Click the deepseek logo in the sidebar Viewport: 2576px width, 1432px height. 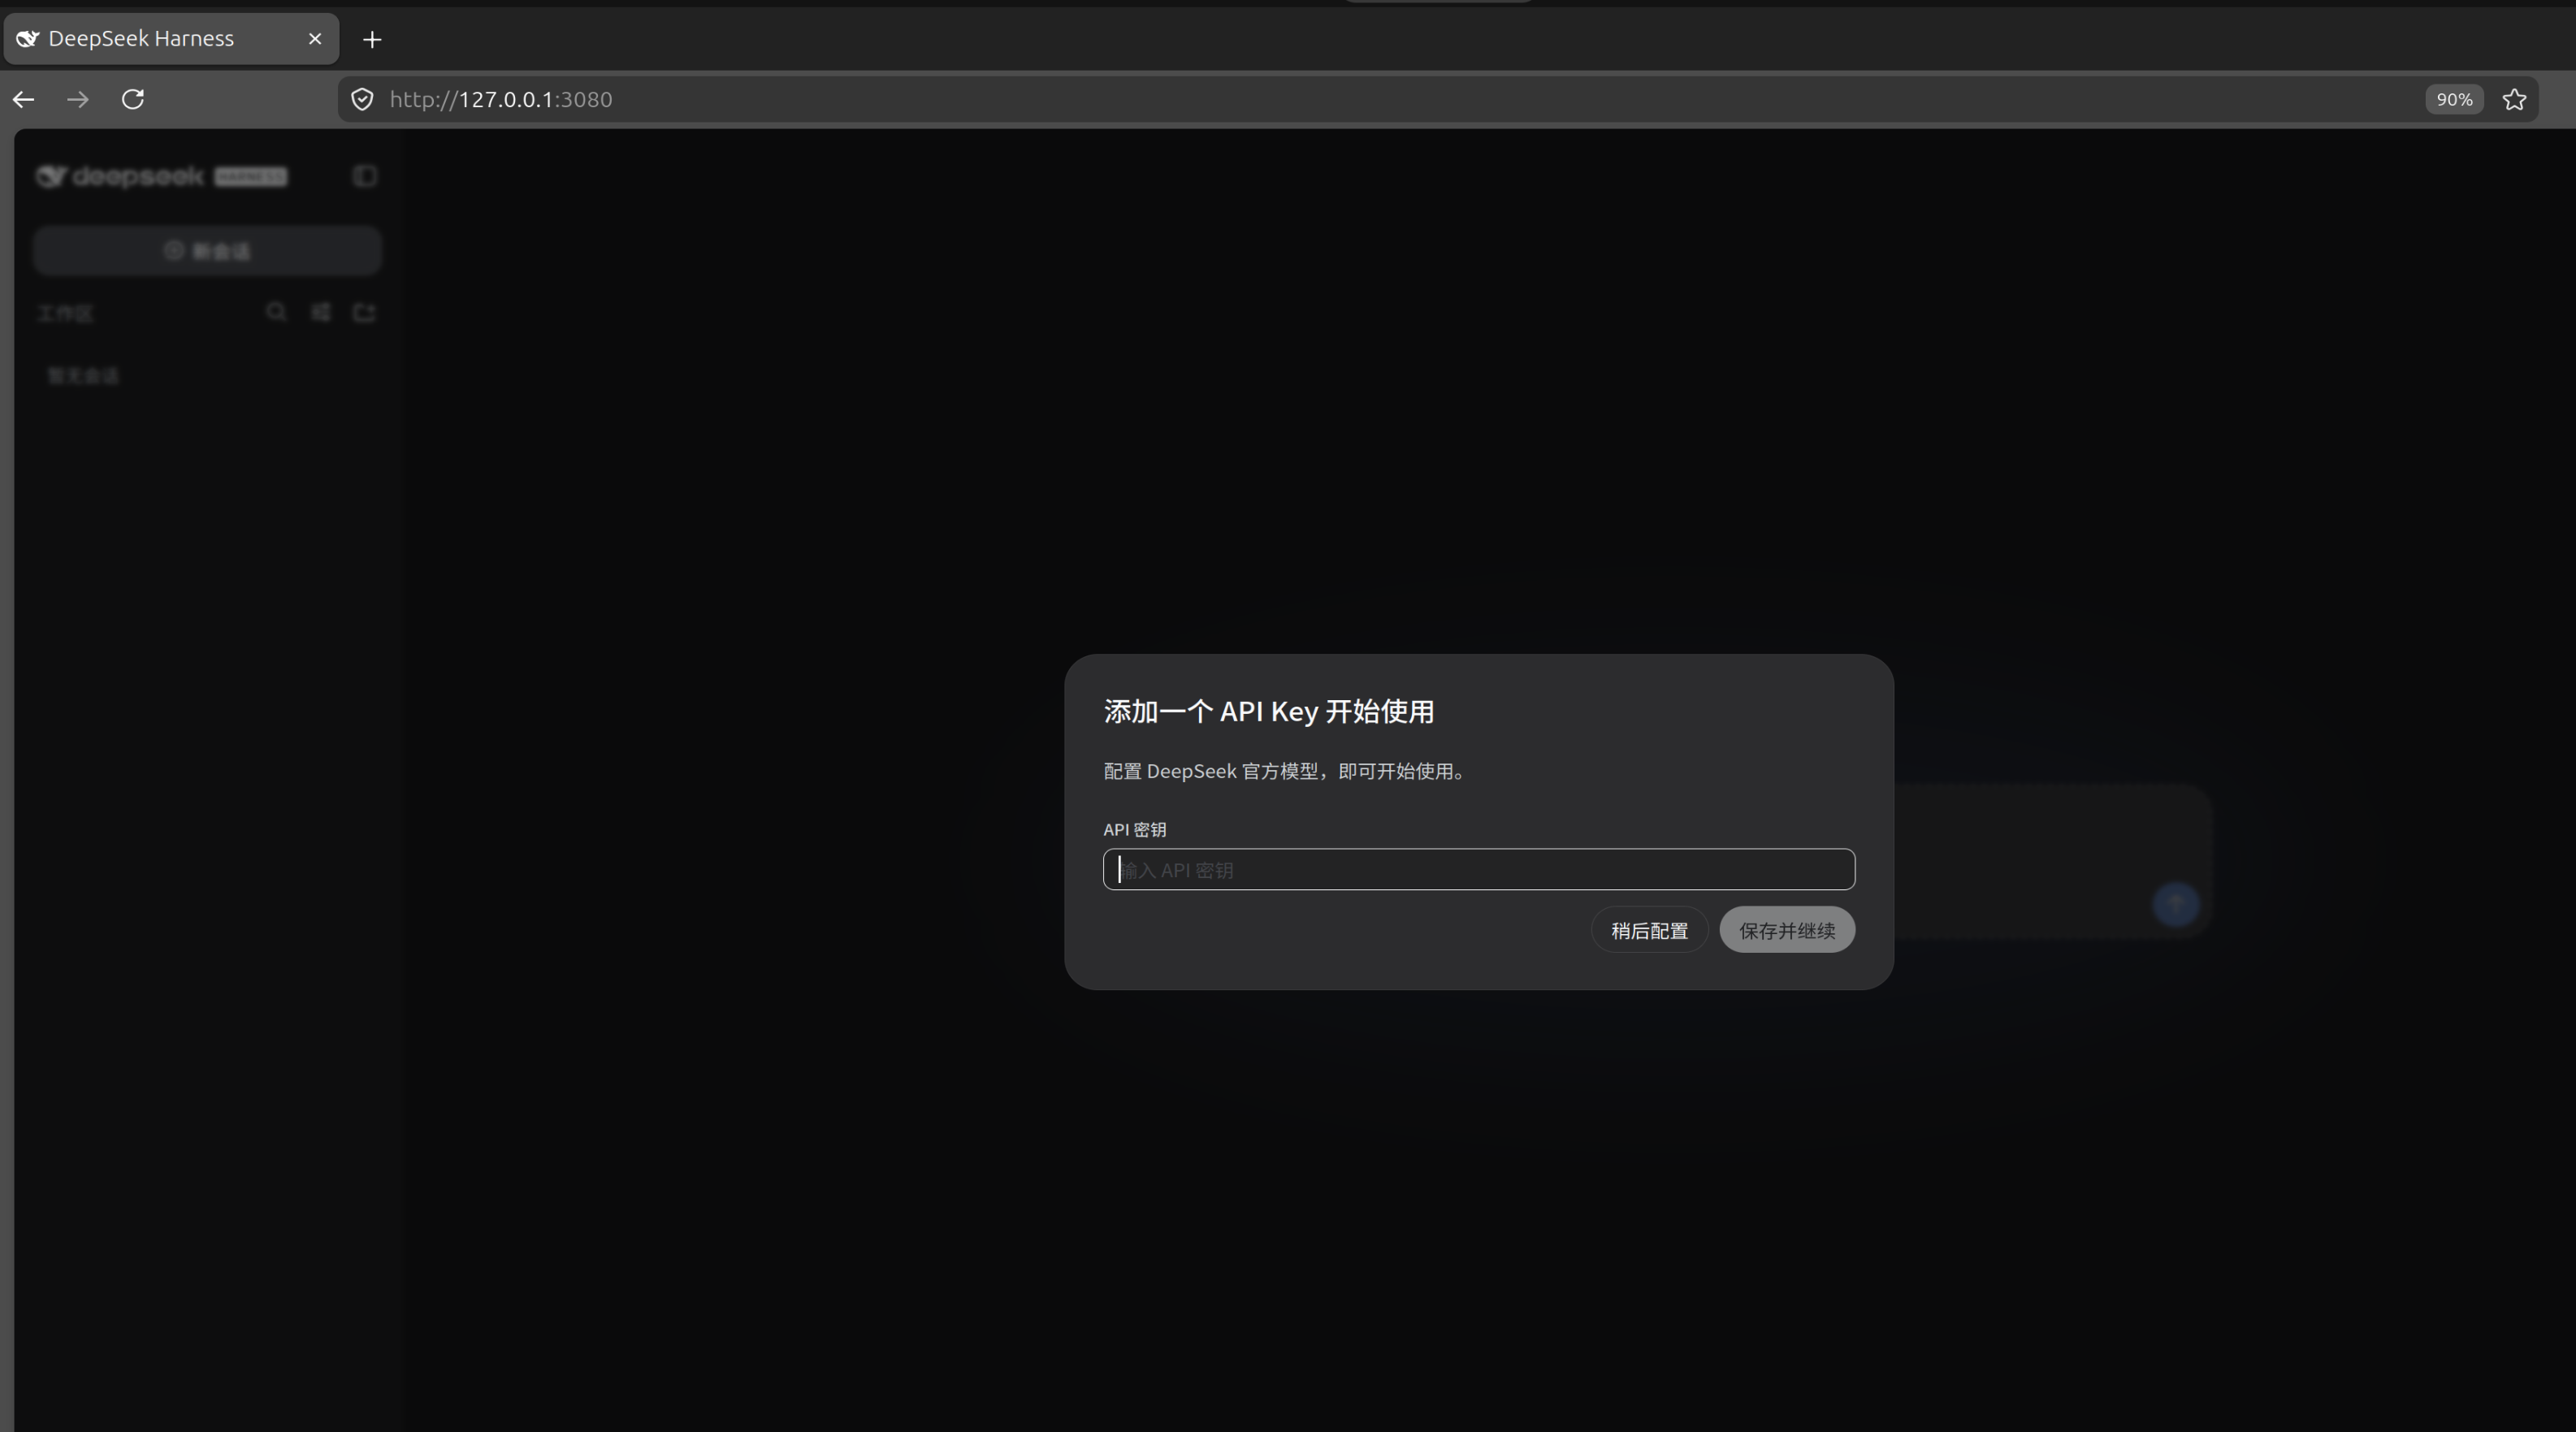(161, 177)
